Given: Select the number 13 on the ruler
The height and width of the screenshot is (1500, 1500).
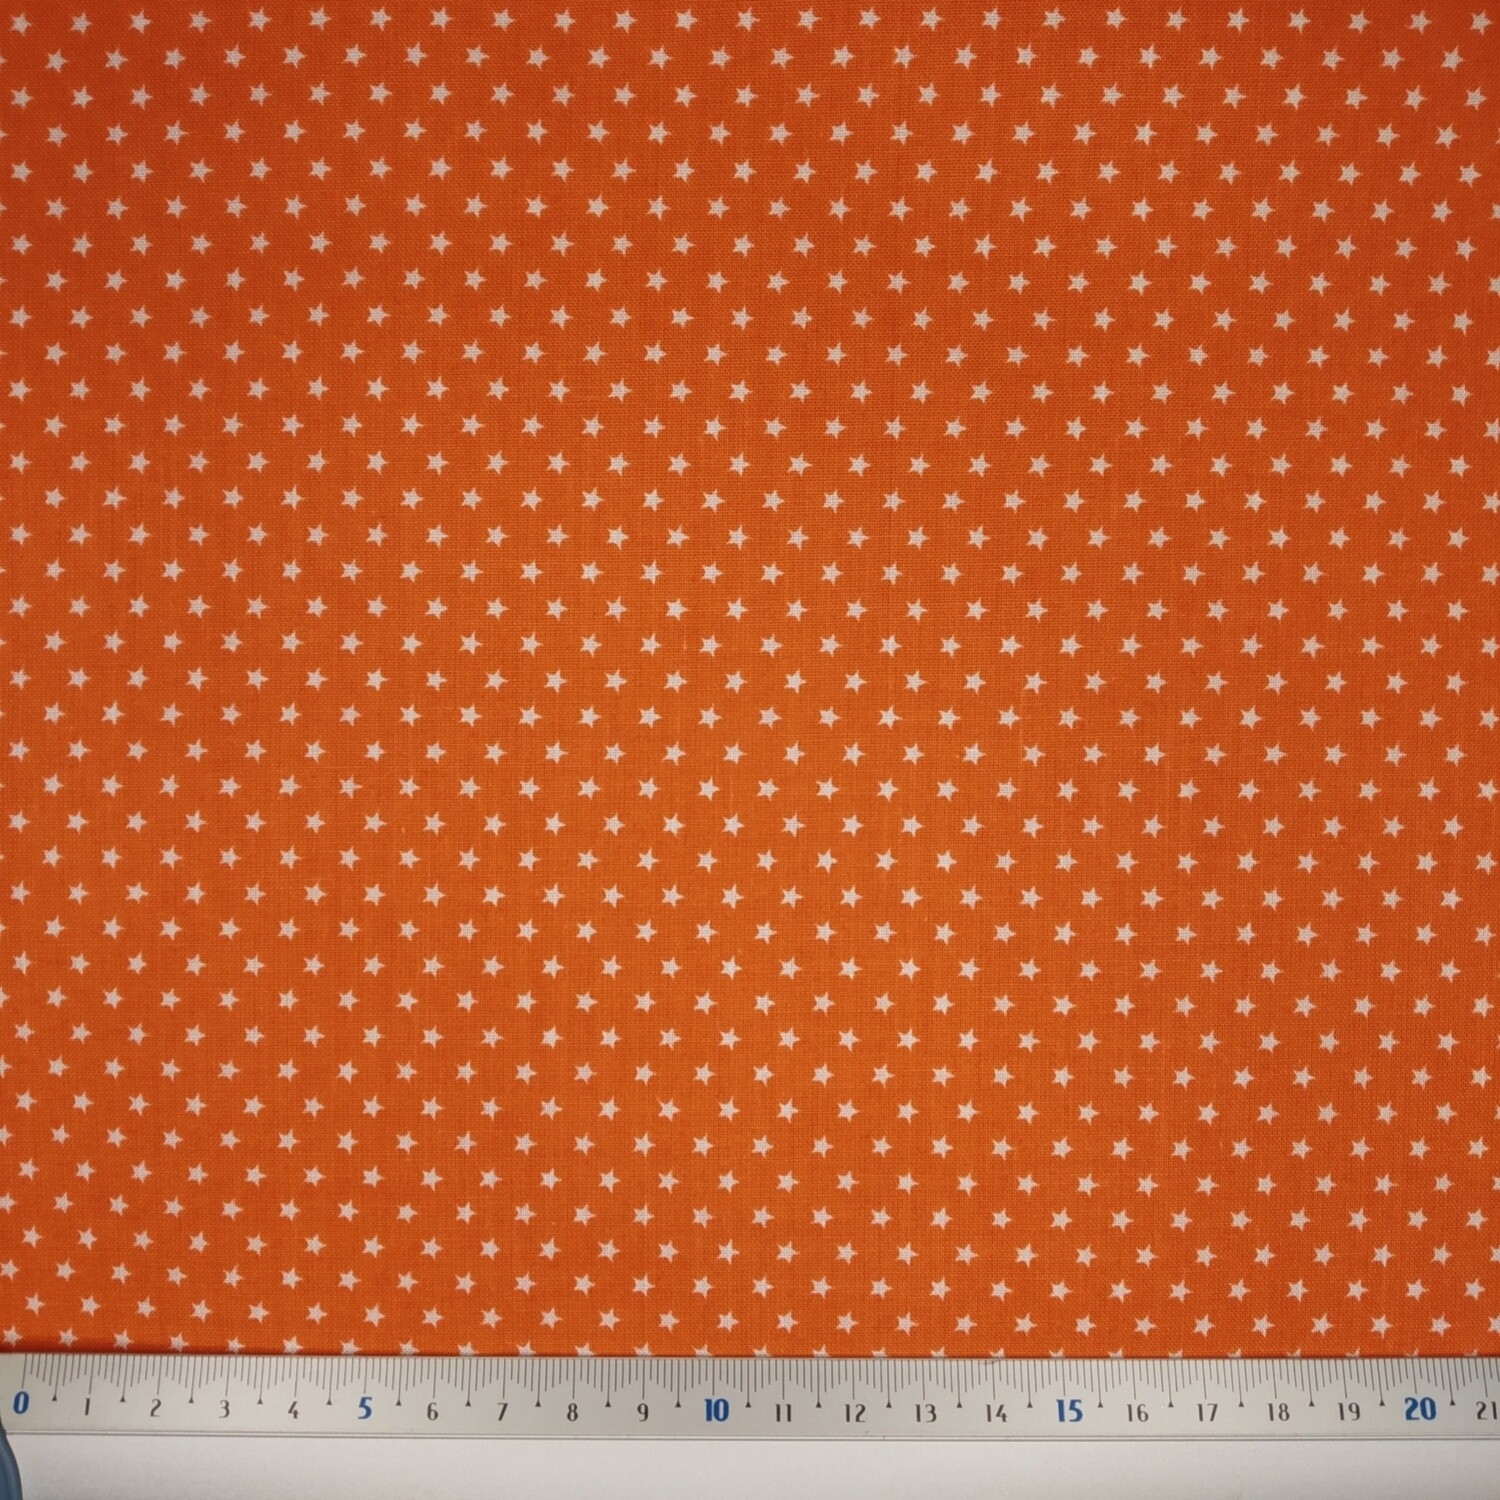Looking at the screenshot, I should click(925, 1414).
